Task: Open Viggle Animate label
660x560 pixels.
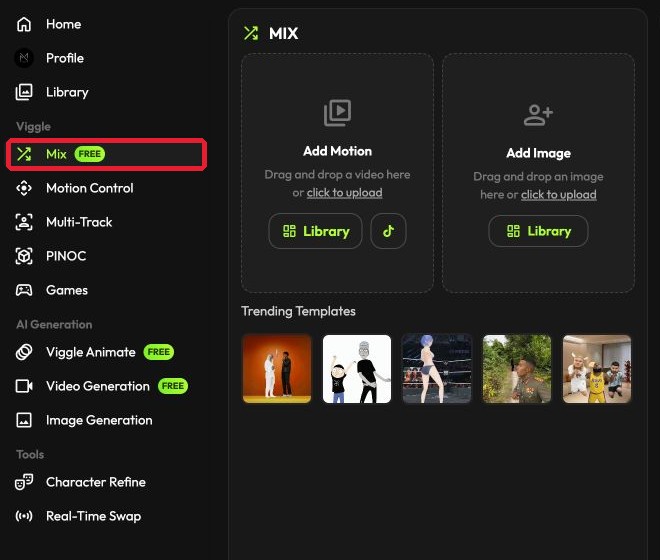Action: pyautogui.click(x=91, y=352)
